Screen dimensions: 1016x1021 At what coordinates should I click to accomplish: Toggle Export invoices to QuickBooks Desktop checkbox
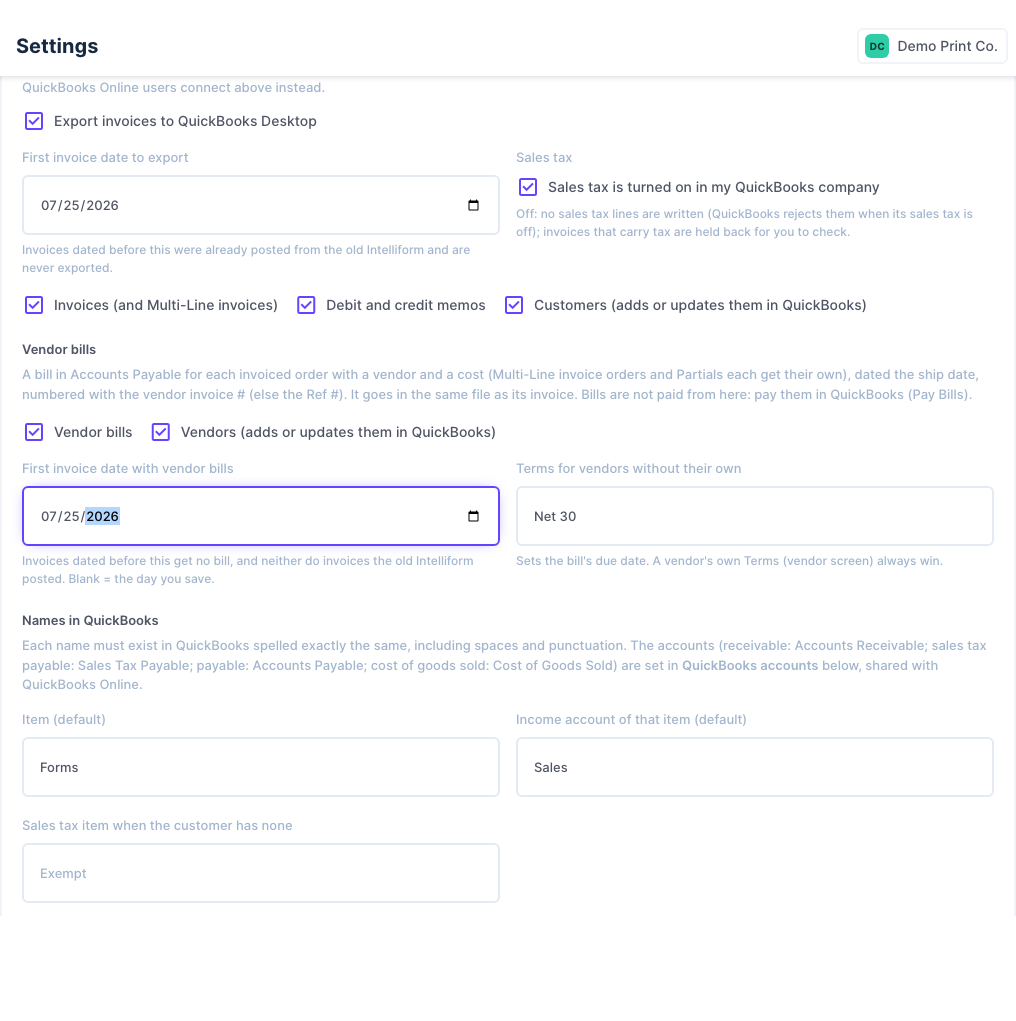[34, 121]
